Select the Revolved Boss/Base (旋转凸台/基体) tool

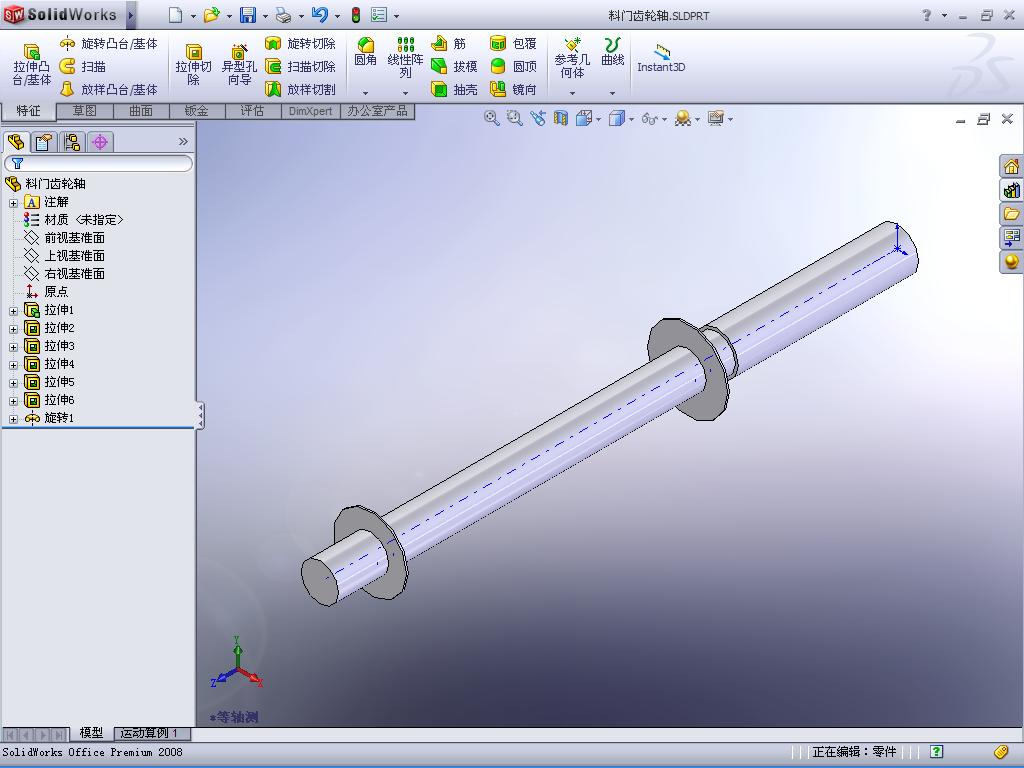(x=108, y=44)
